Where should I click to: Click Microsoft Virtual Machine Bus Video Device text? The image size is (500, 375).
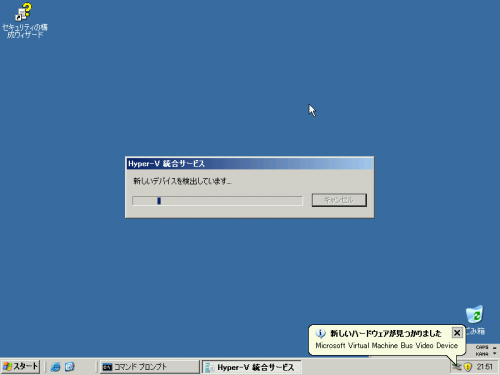pos(387,346)
